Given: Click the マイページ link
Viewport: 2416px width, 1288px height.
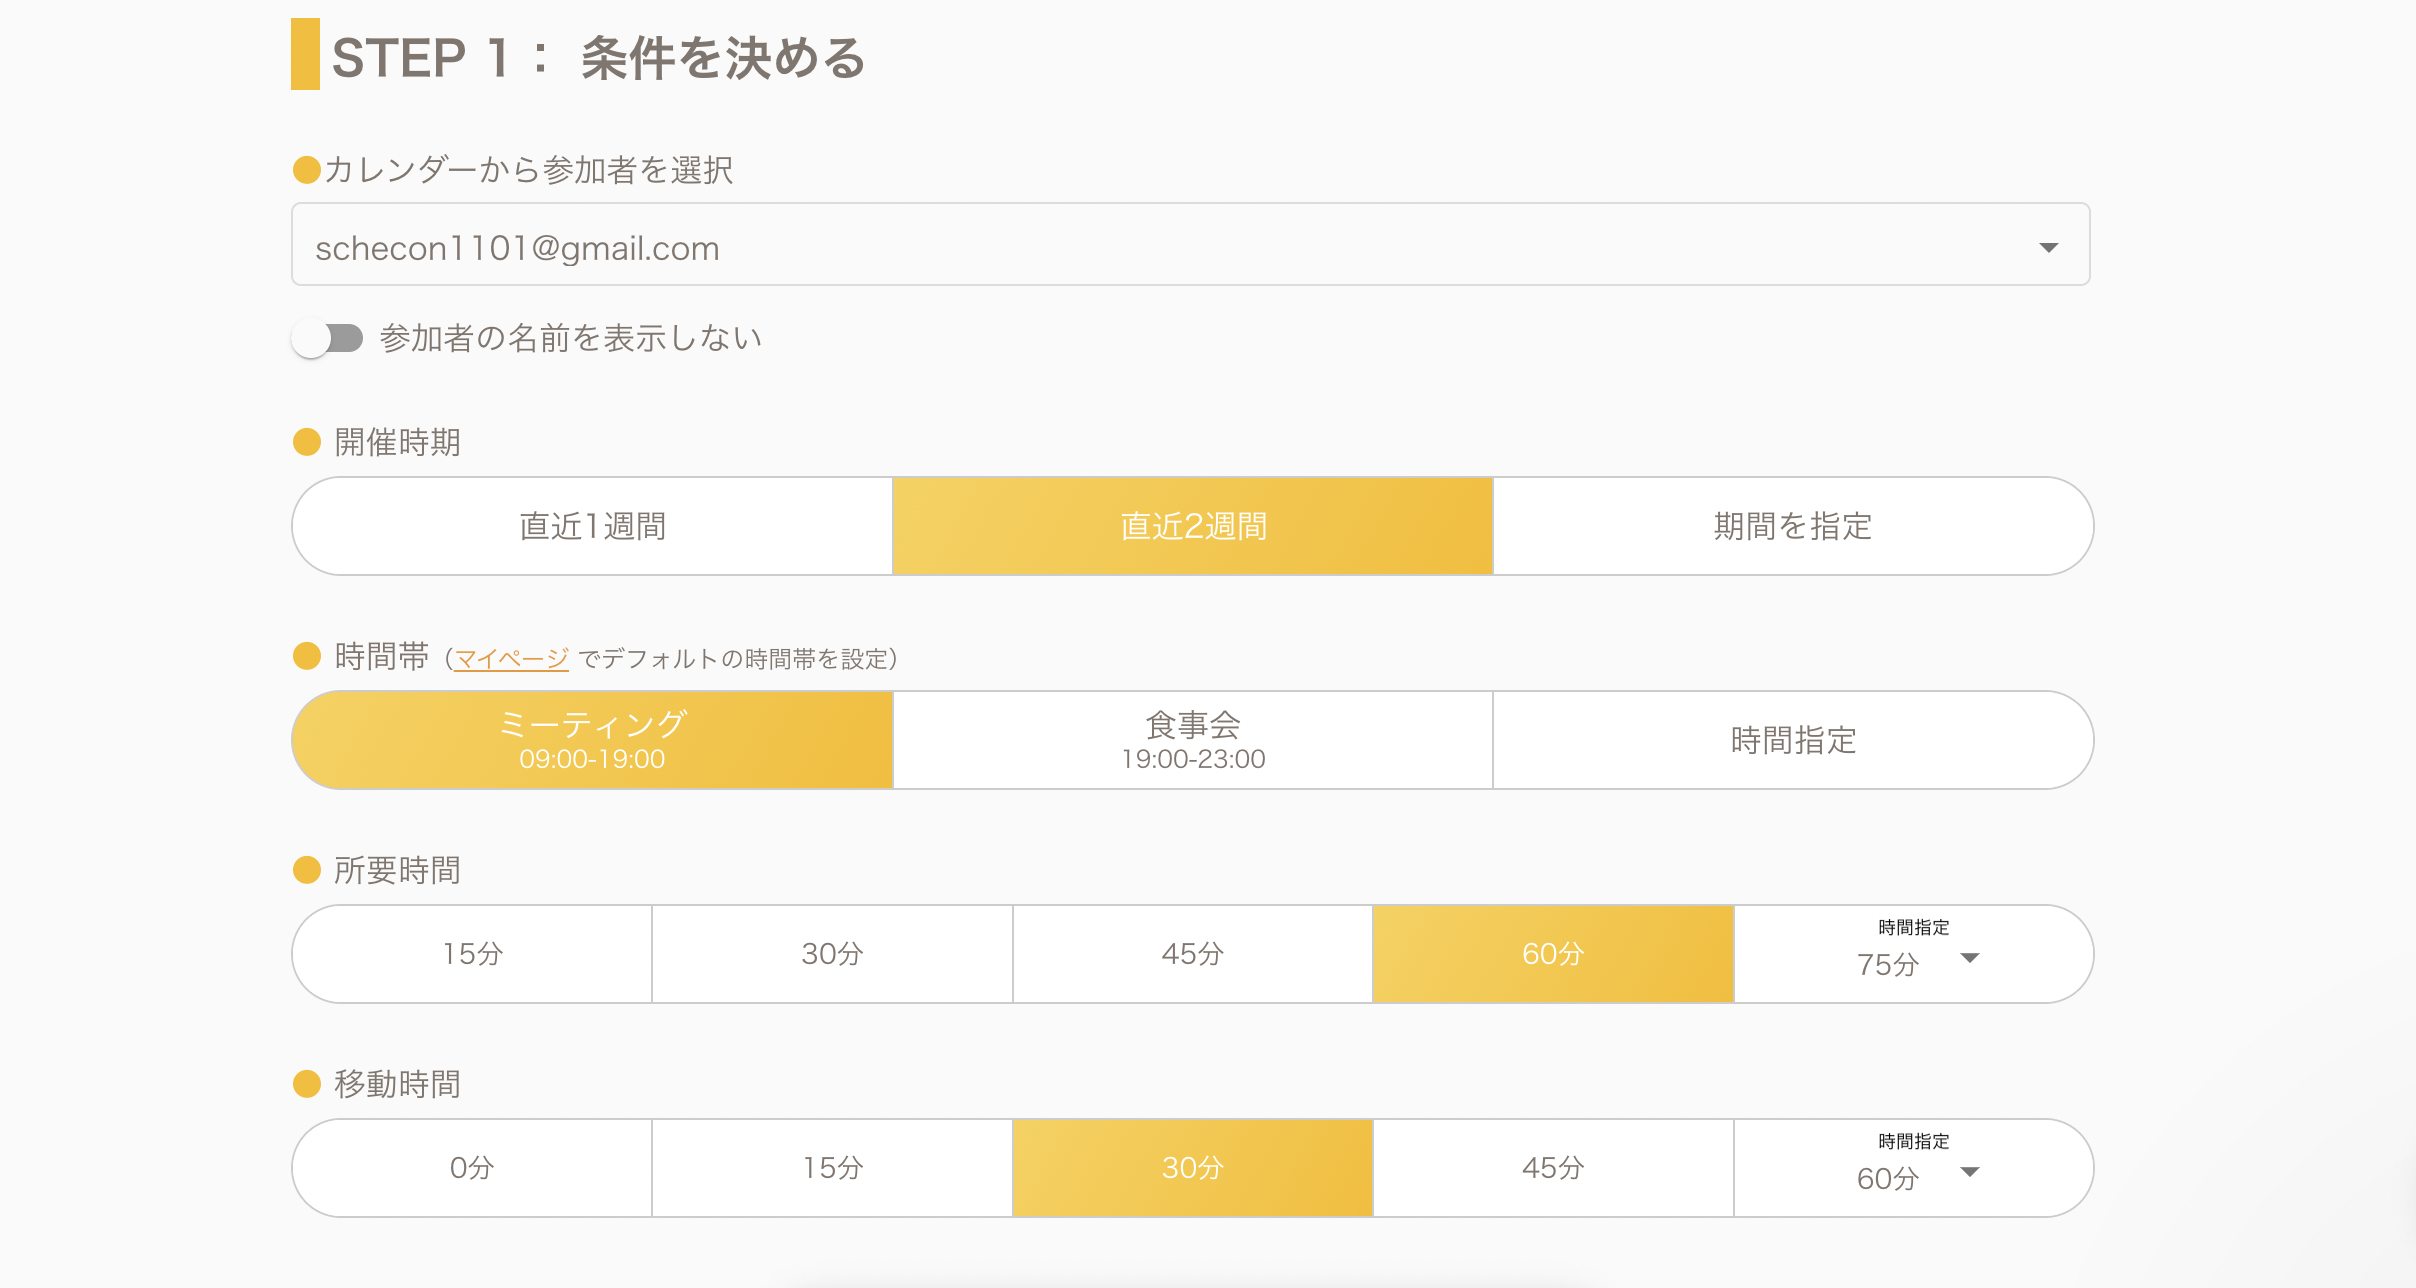Looking at the screenshot, I should click(x=511, y=659).
